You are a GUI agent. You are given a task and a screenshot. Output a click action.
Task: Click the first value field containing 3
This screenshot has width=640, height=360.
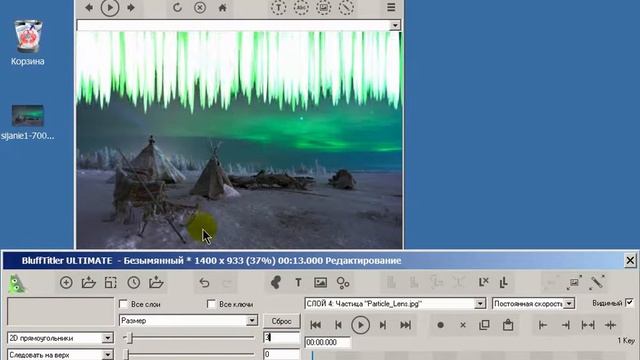(281, 337)
